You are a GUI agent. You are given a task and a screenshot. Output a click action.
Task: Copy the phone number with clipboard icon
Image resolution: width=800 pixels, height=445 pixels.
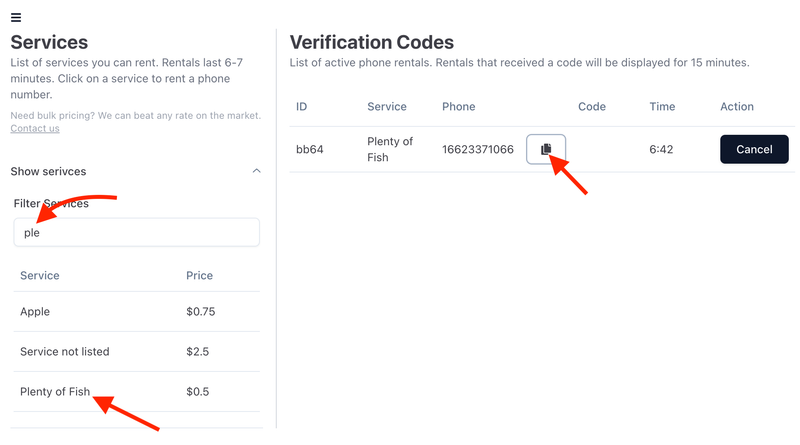pyautogui.click(x=546, y=149)
